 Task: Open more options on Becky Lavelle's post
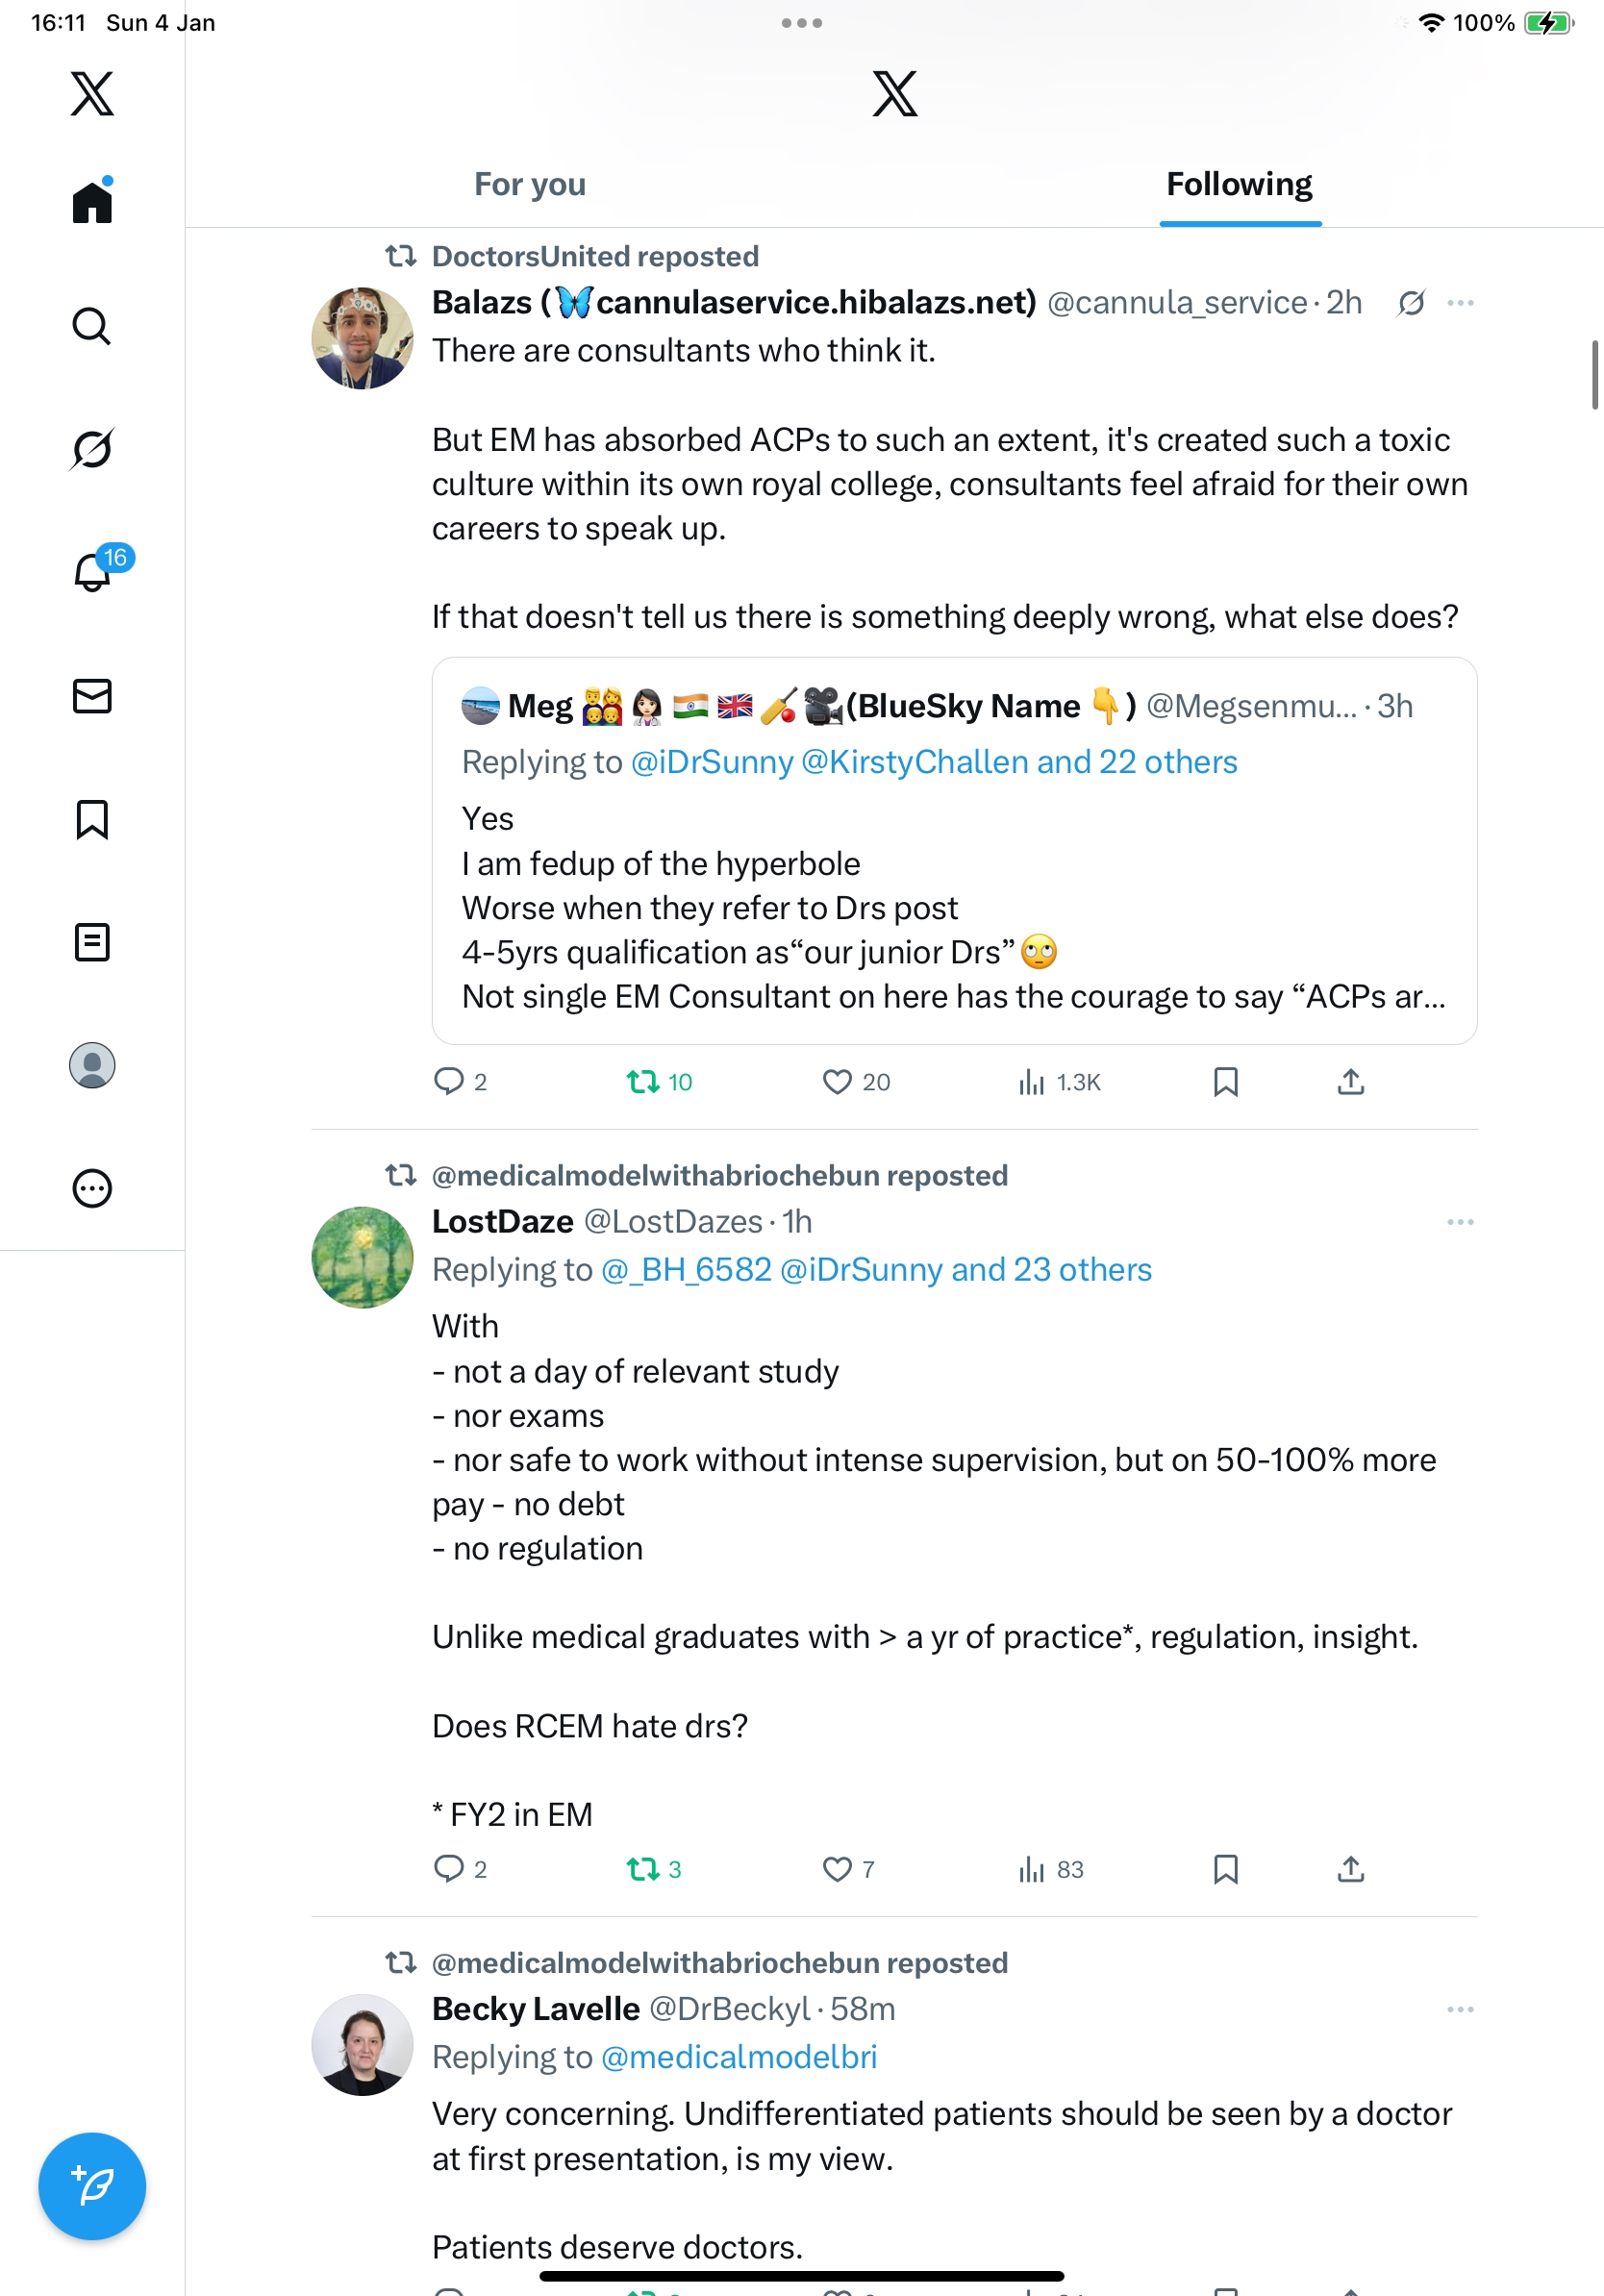[x=1460, y=2009]
